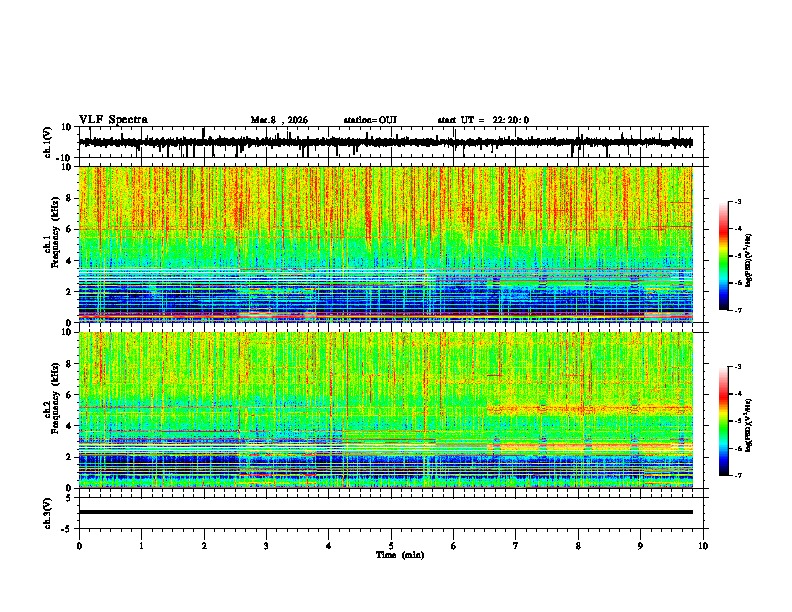Click the 'ch.1(V)' waveform axis label
Image resolution: width=792 pixels, height=612 pixels.
(48, 142)
